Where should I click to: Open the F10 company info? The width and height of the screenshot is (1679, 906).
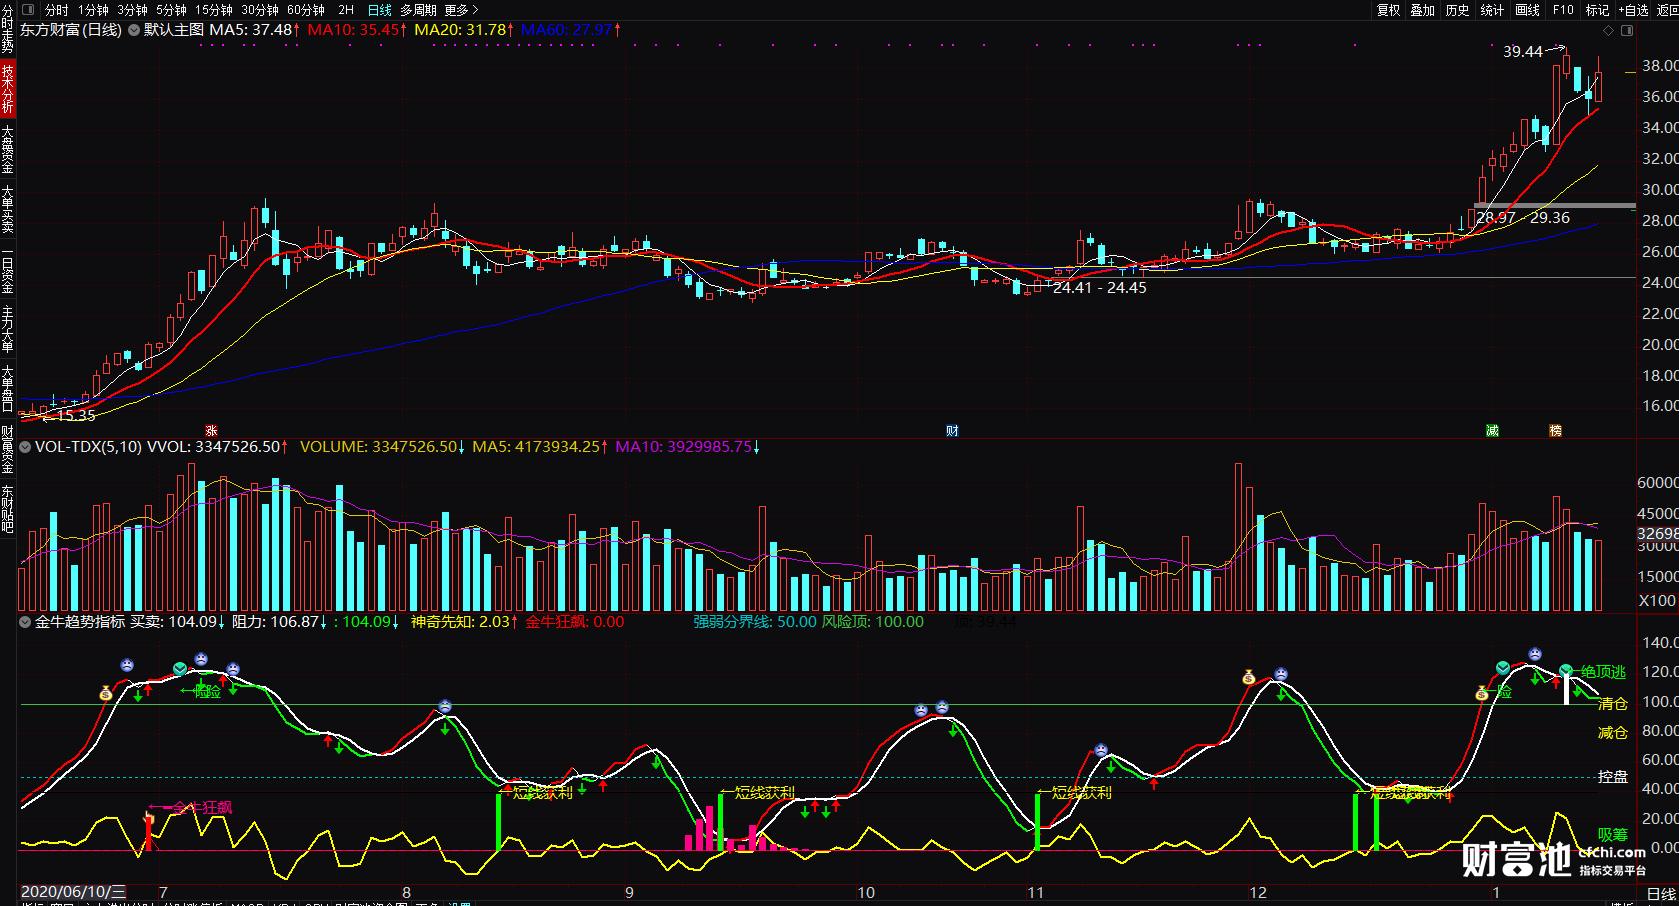tap(1563, 10)
